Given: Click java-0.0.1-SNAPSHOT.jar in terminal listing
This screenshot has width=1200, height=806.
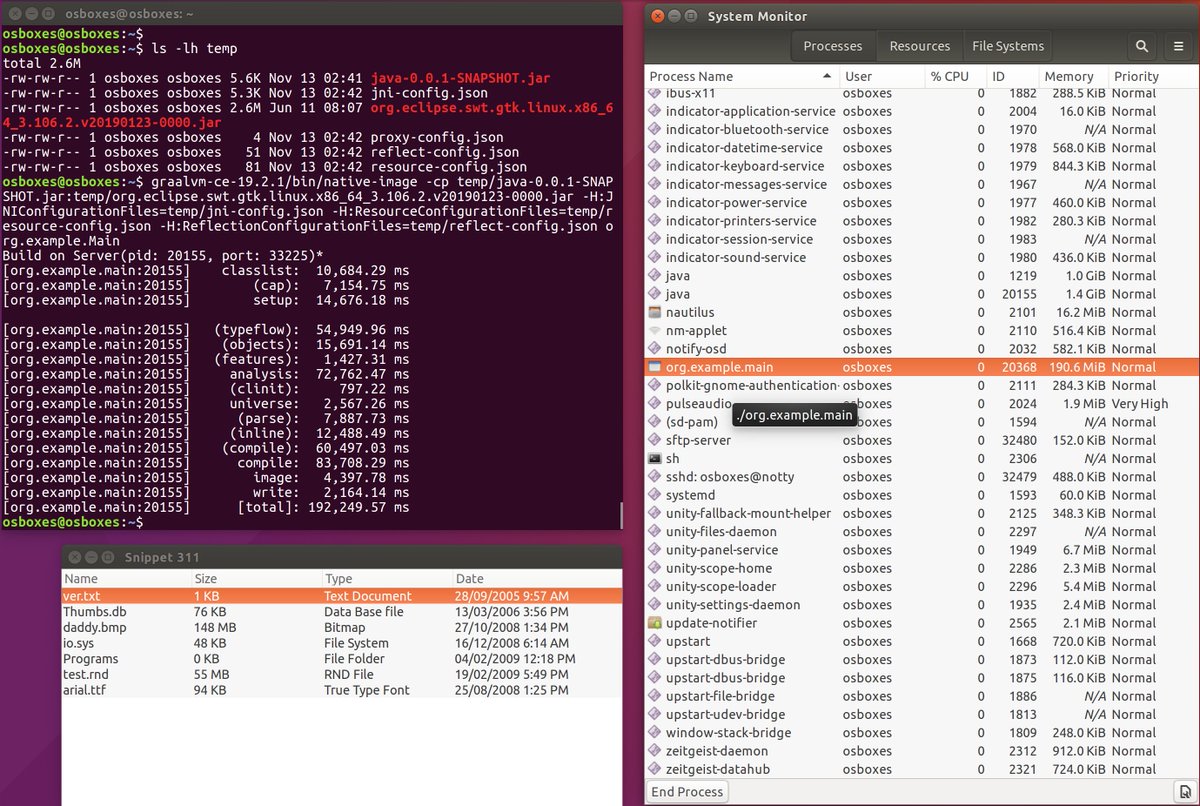Looking at the screenshot, I should pyautogui.click(x=460, y=78).
